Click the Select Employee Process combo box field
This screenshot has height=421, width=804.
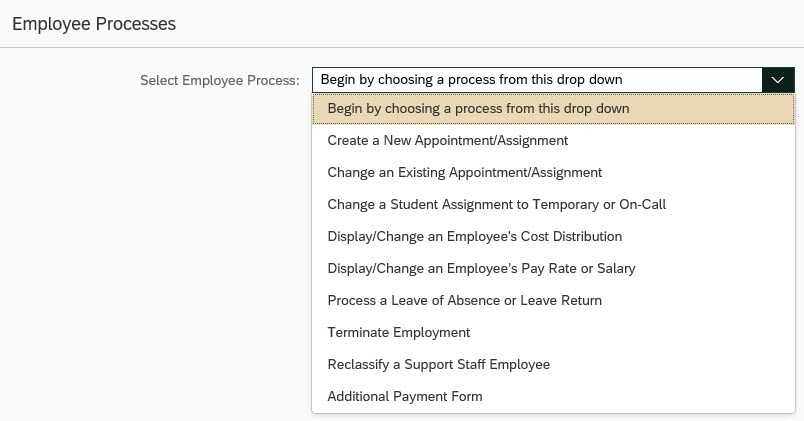coord(537,80)
